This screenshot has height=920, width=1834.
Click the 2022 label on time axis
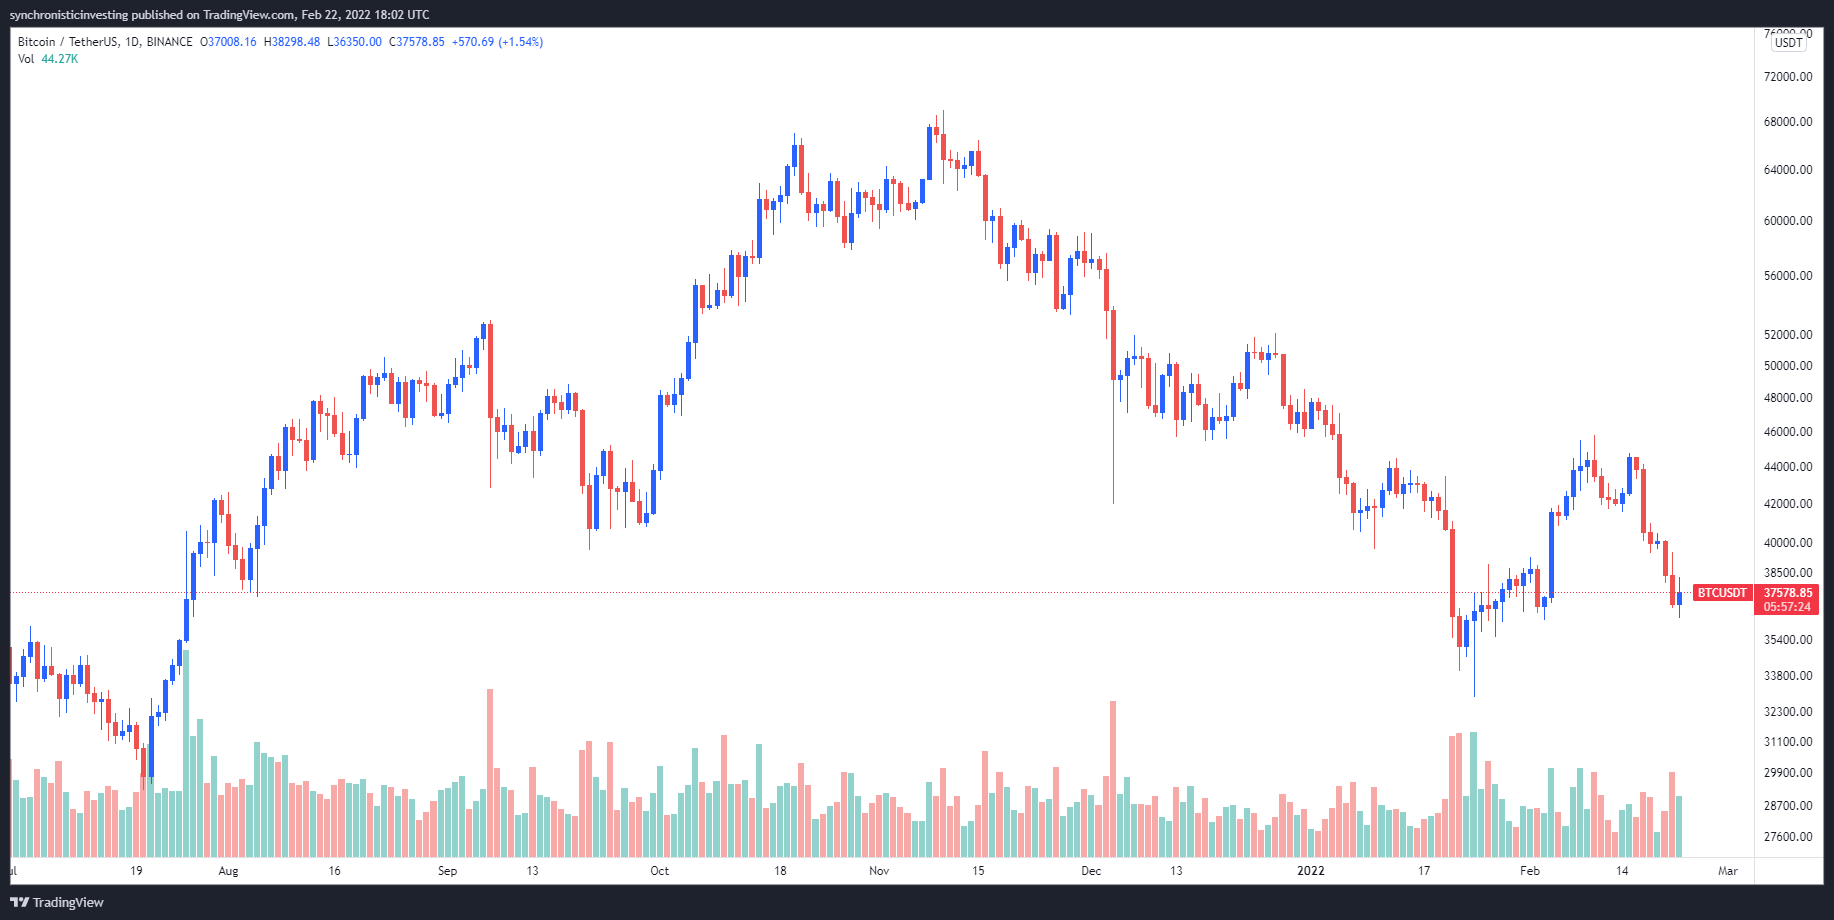click(1310, 871)
